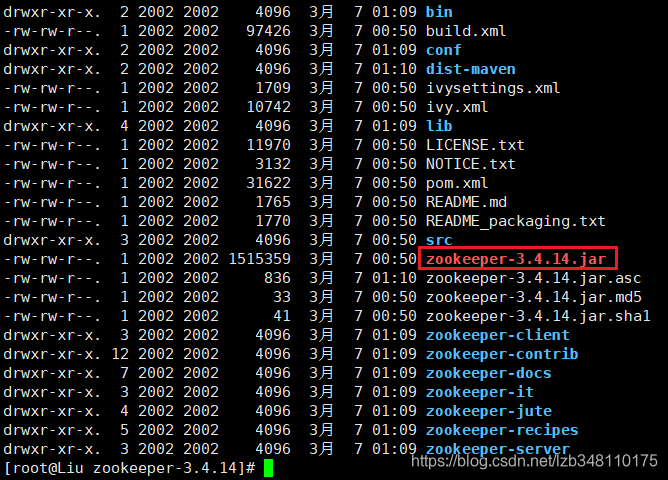Select the zookeeper-server directory name
Screen dimensions: 668x480
pos(498,449)
